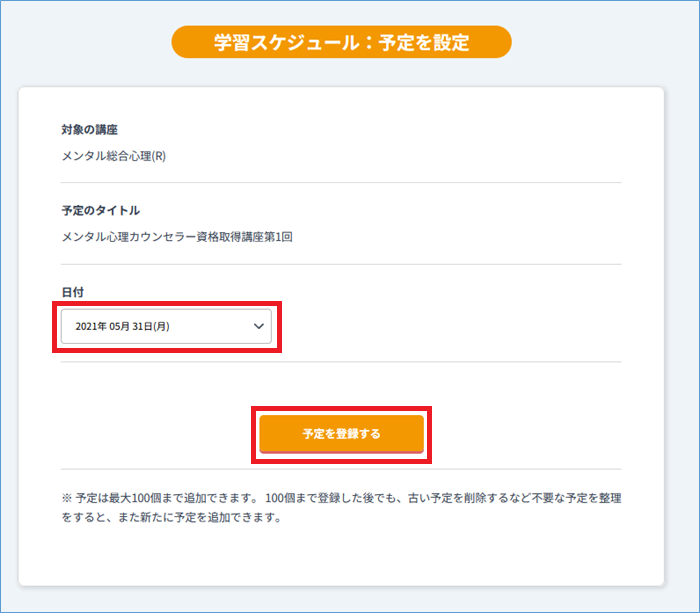Image resolution: width=700 pixels, height=613 pixels.
Task: Click the 予定を設定 part of the header
Action: 424,42
